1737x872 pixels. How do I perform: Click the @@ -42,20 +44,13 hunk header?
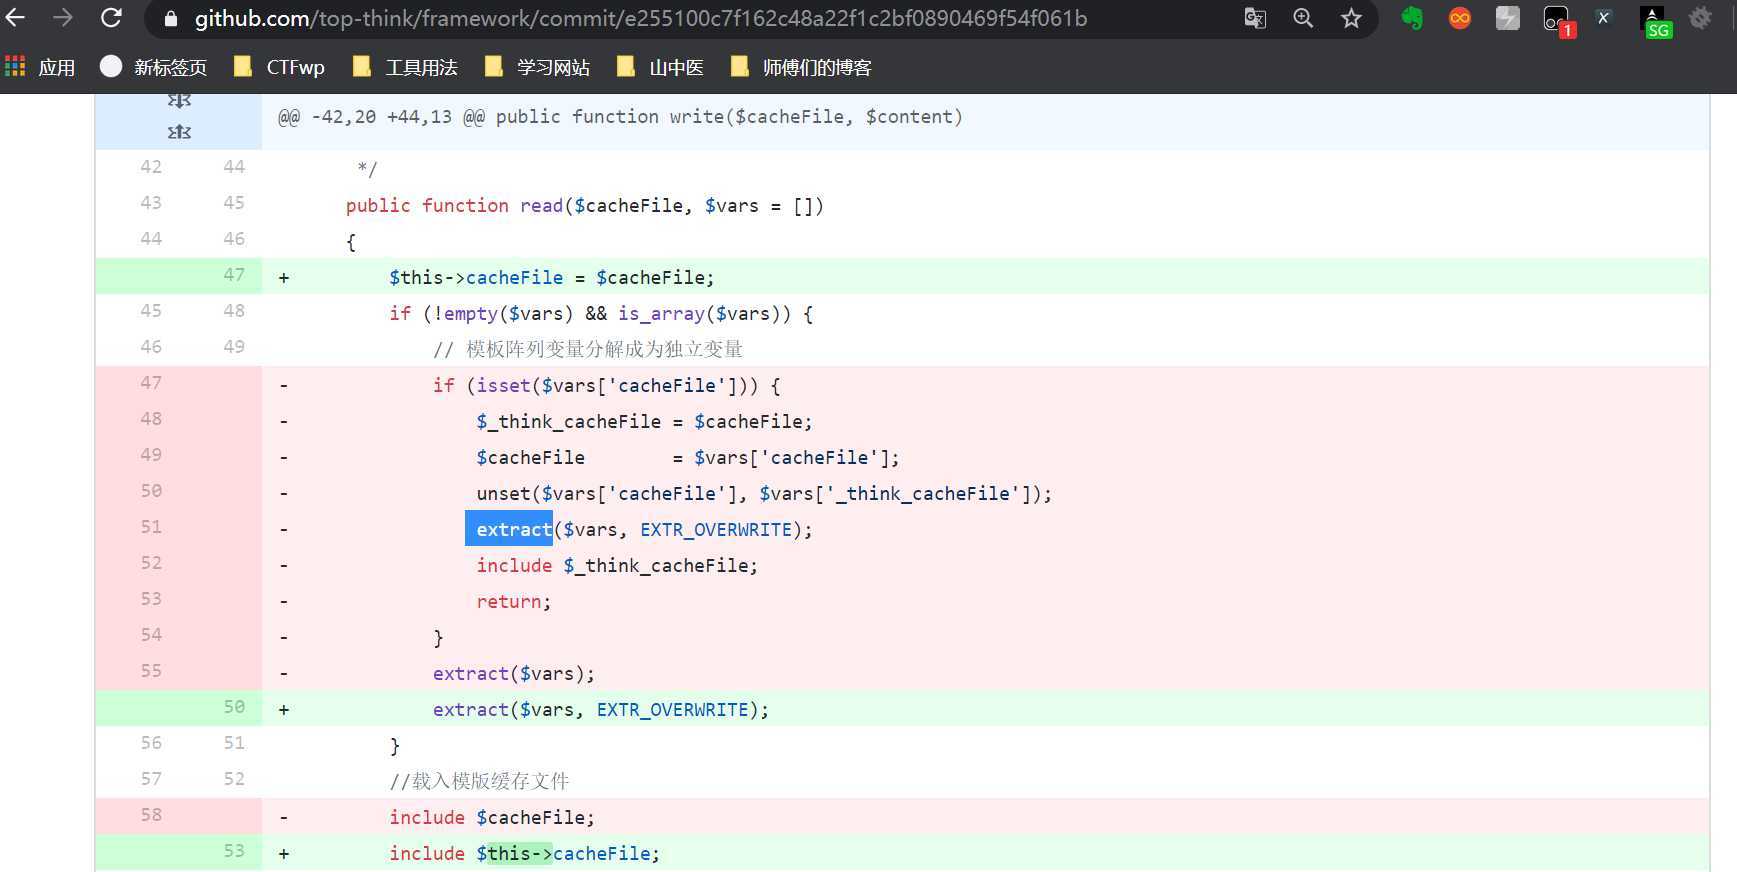pos(620,117)
